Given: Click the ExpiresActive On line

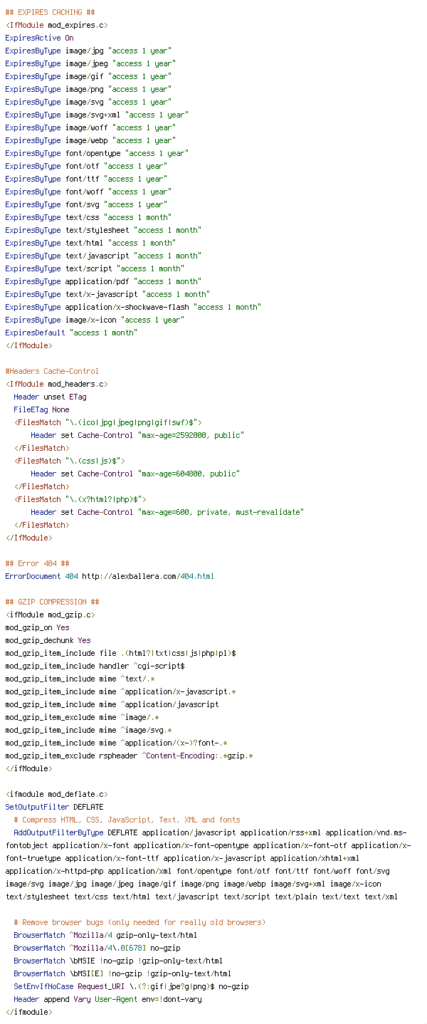Looking at the screenshot, I should click(39, 38).
